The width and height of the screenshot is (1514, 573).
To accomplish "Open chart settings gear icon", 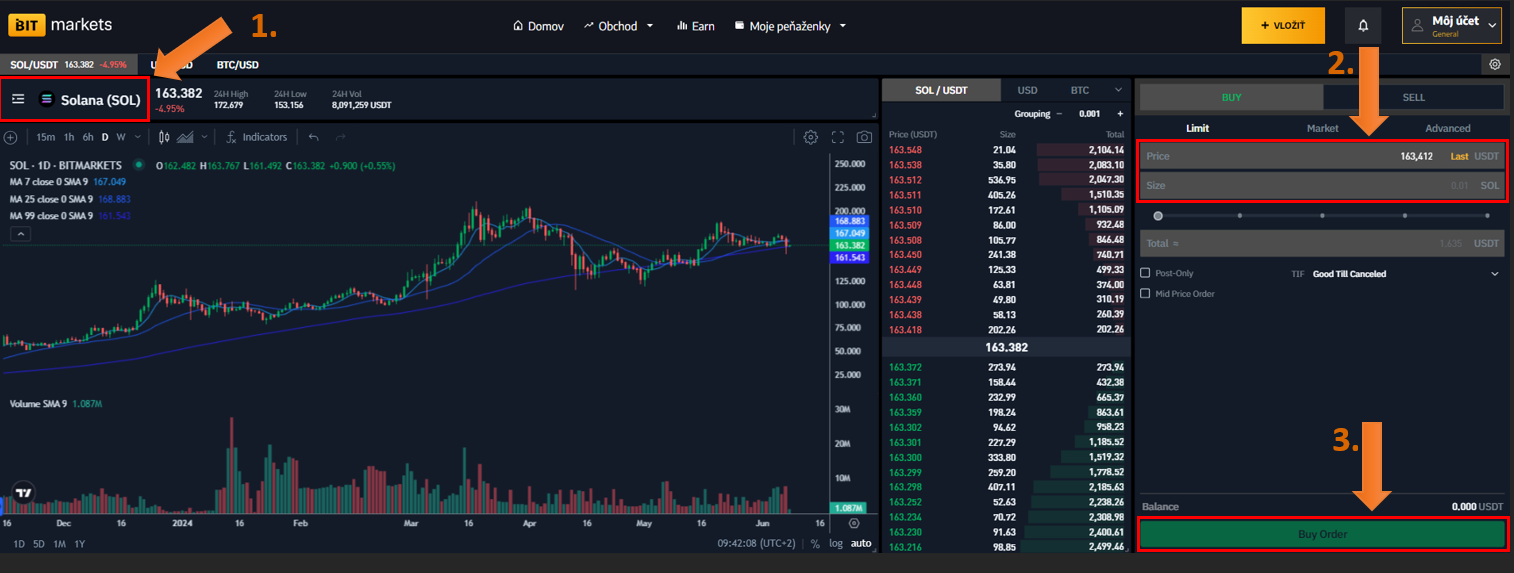I will coord(810,137).
